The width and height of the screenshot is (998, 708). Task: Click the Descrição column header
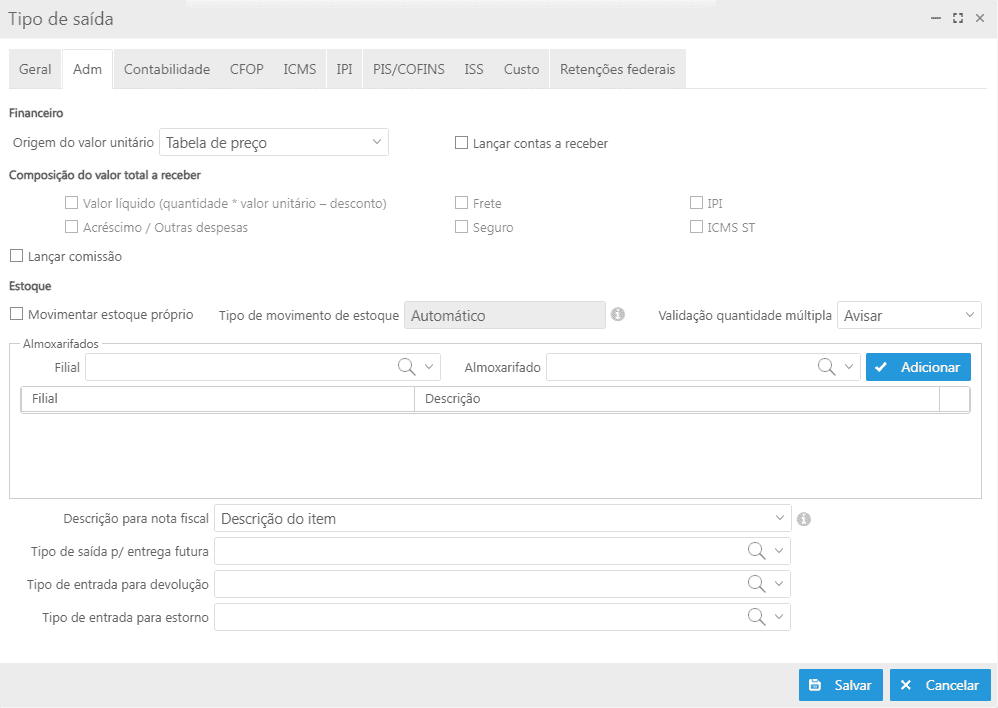(677, 399)
